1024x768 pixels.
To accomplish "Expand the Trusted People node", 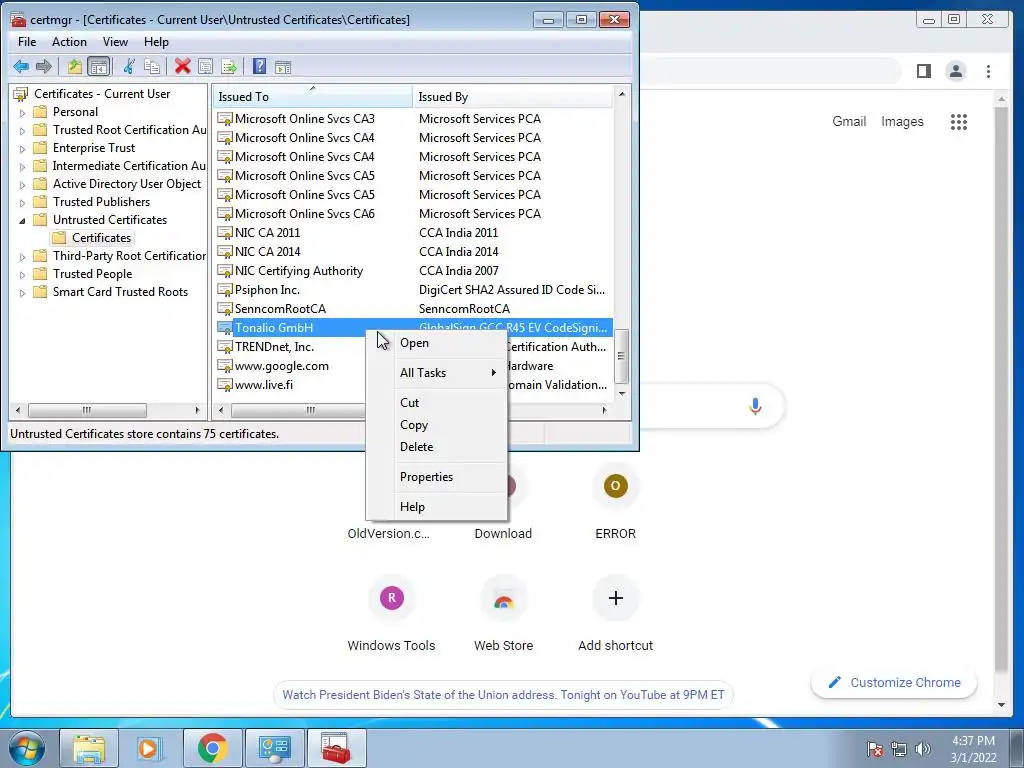I will coord(22,275).
